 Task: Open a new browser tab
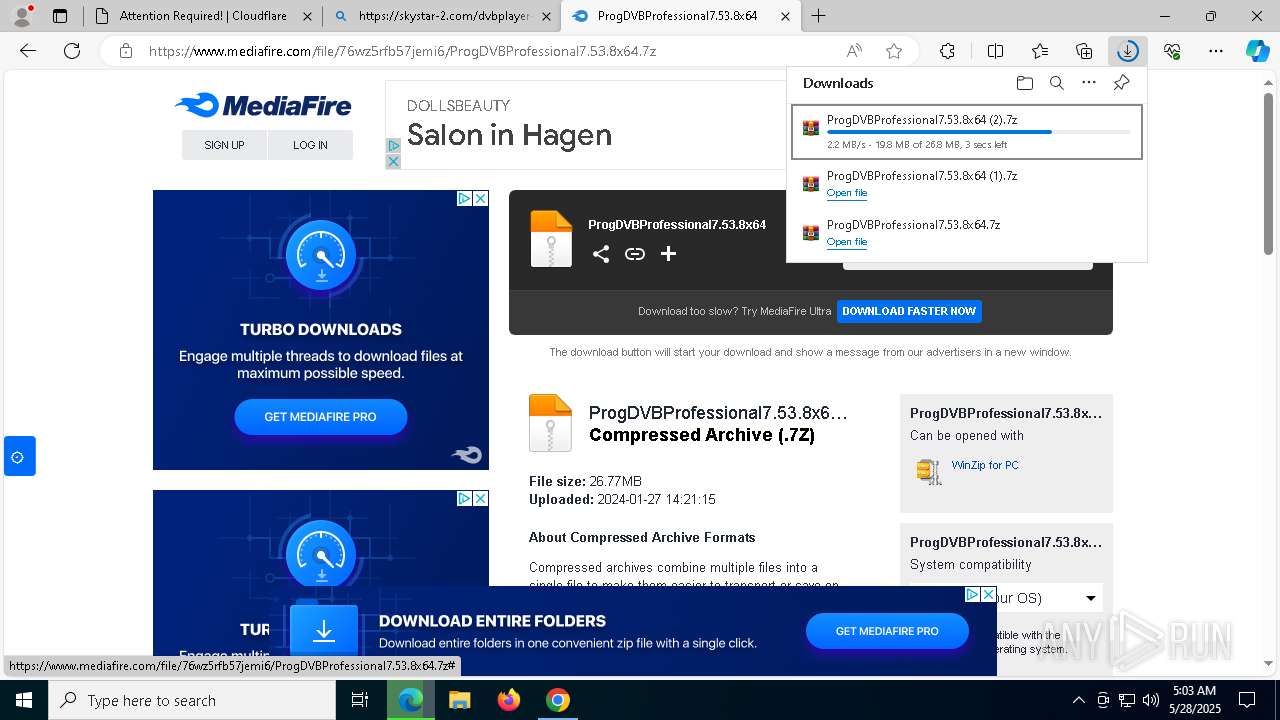[818, 16]
